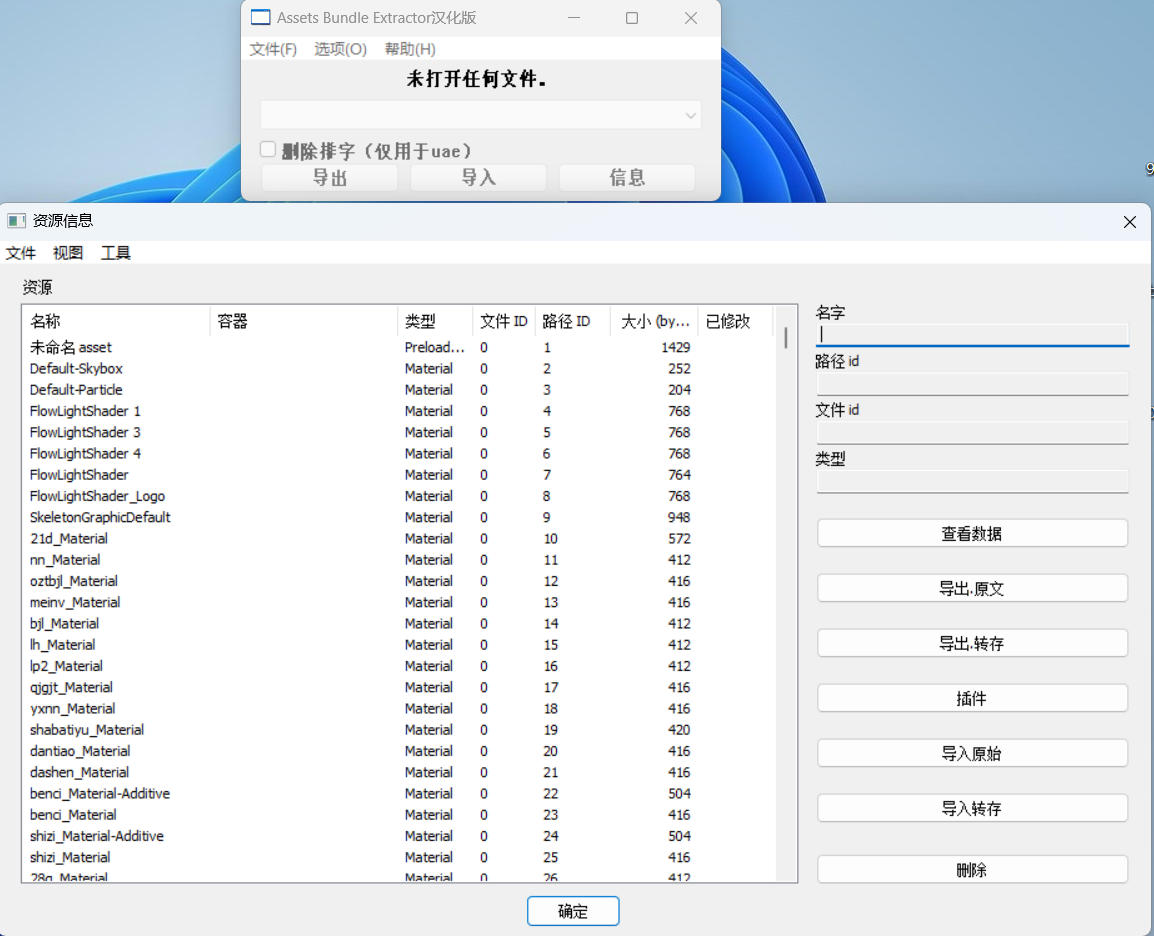This screenshot has width=1154, height=936.
Task: Click inside the 名字 input field
Action: pyautogui.click(x=971, y=334)
